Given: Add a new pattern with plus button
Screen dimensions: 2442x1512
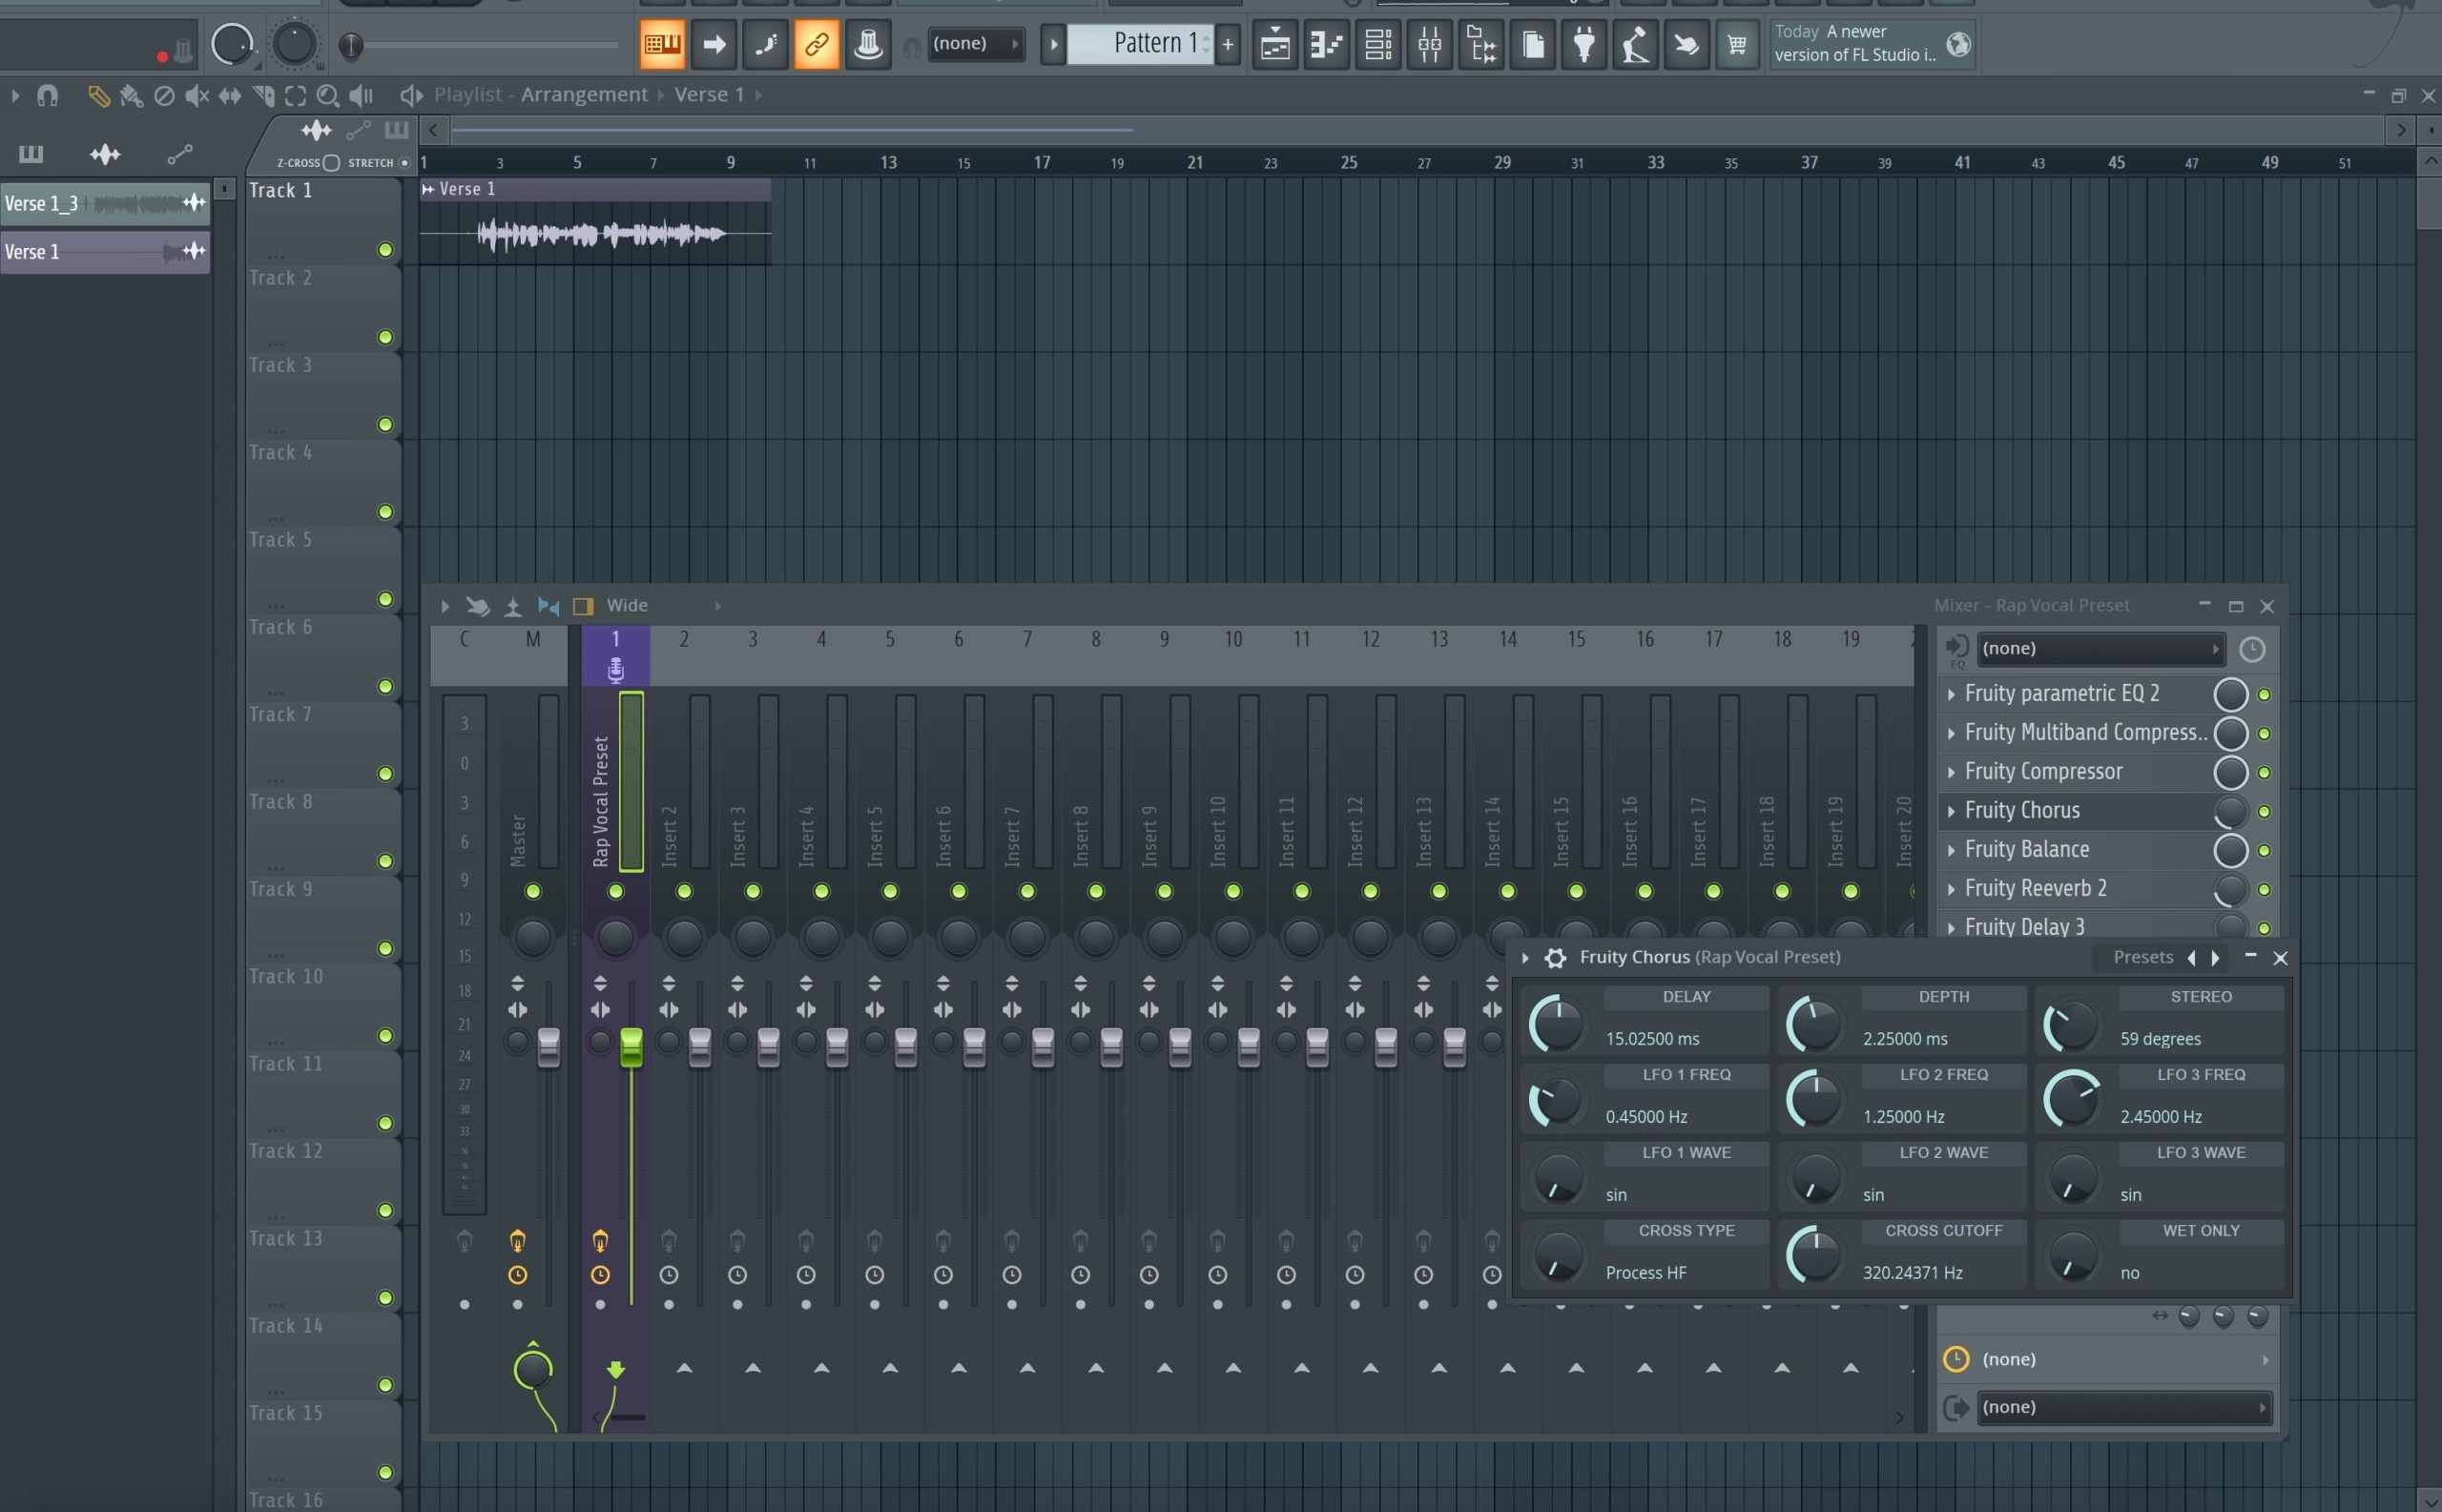Looking at the screenshot, I should tap(1228, 44).
